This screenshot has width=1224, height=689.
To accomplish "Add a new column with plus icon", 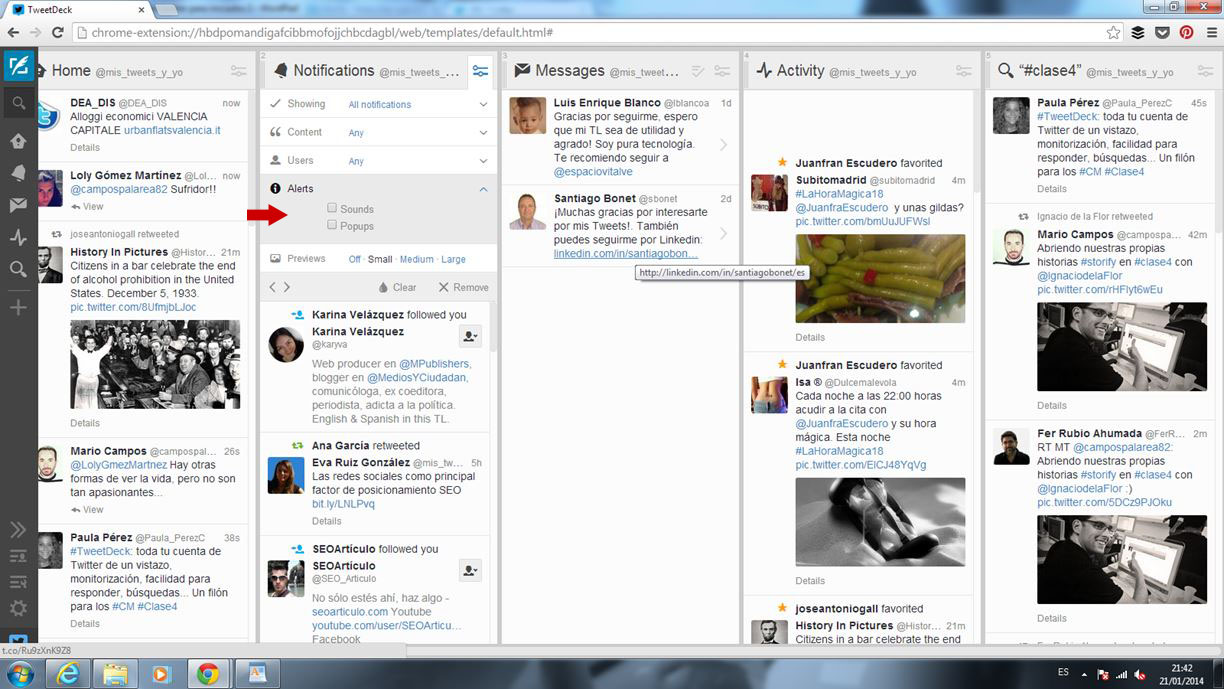I will pyautogui.click(x=18, y=307).
